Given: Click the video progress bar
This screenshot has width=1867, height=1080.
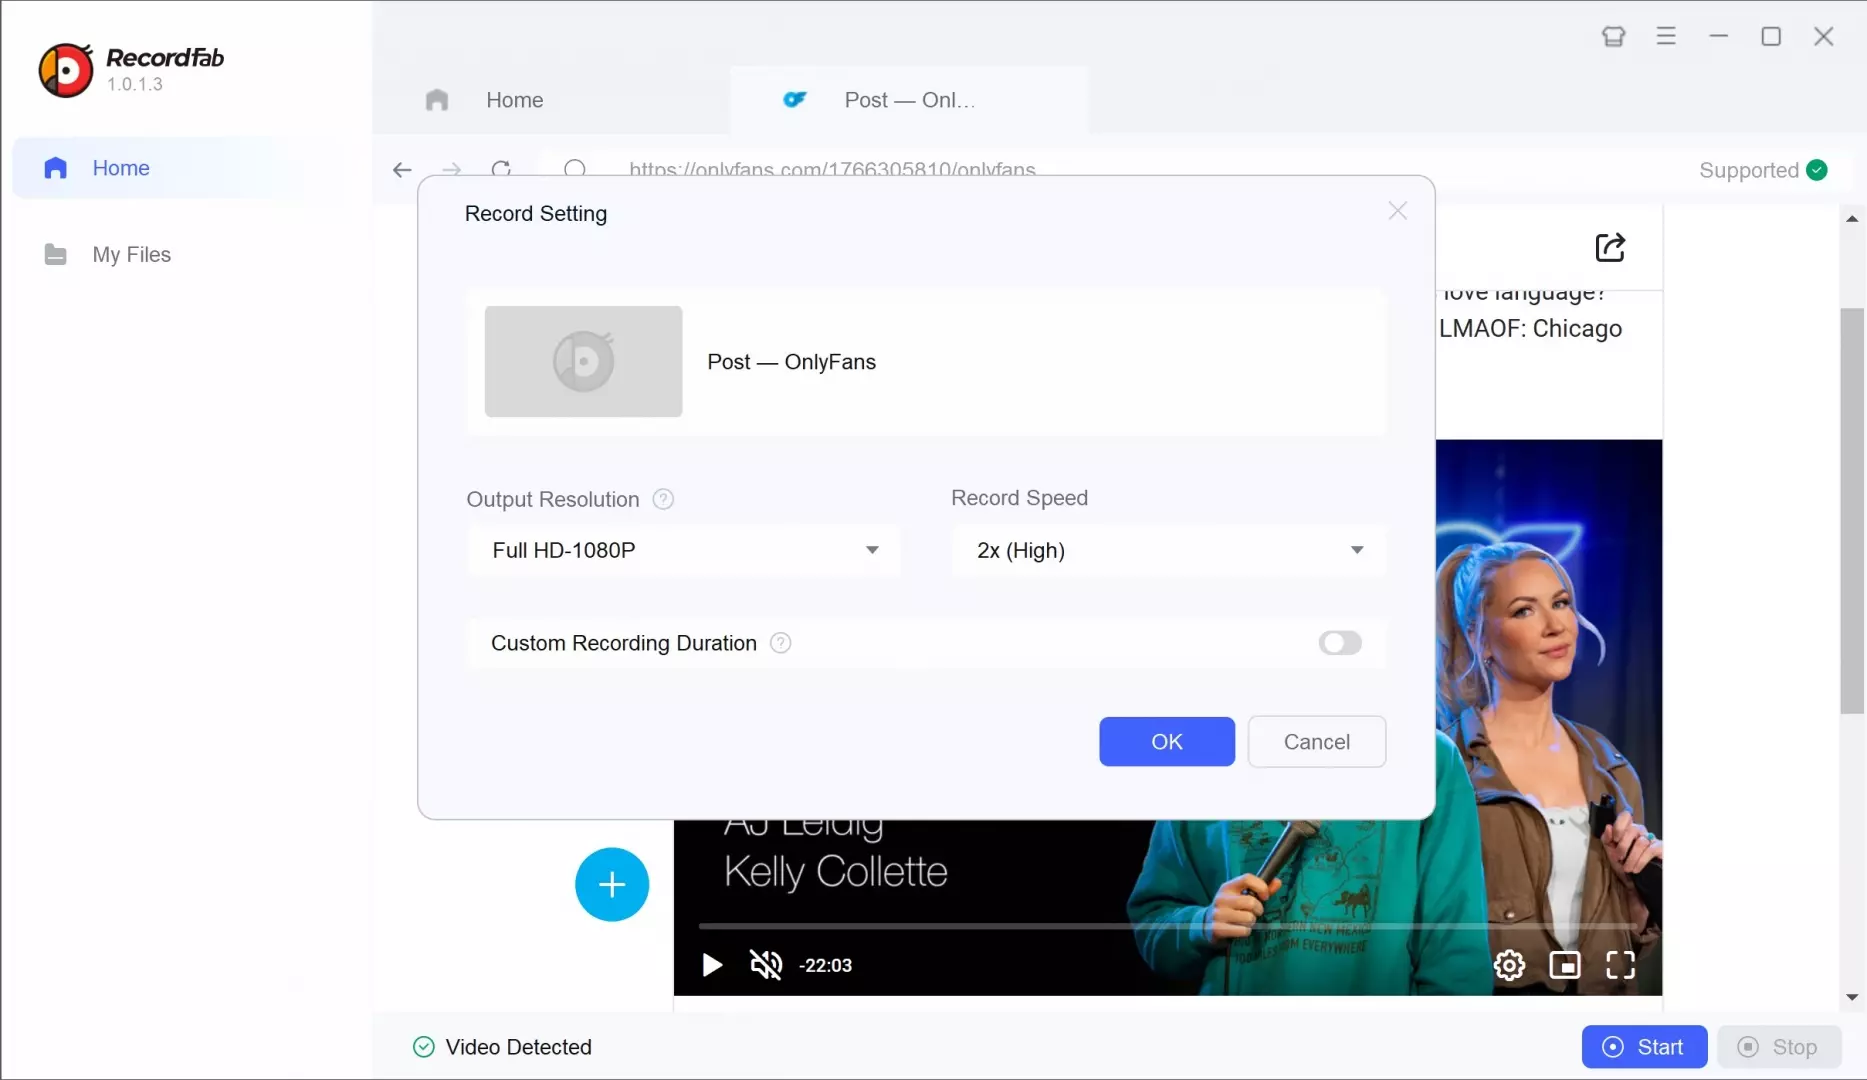Looking at the screenshot, I should pyautogui.click(x=1167, y=927).
